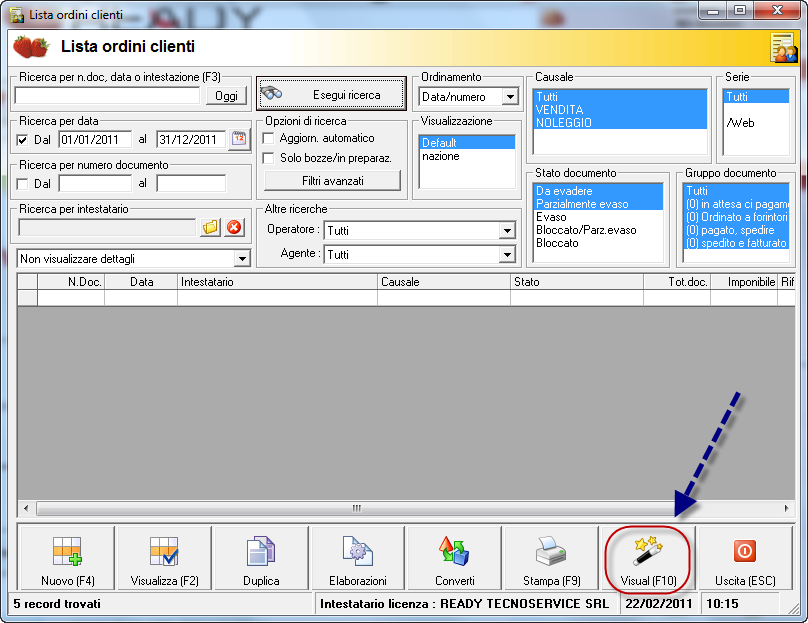
Task: Click the ending document number field
Action: pos(191,183)
